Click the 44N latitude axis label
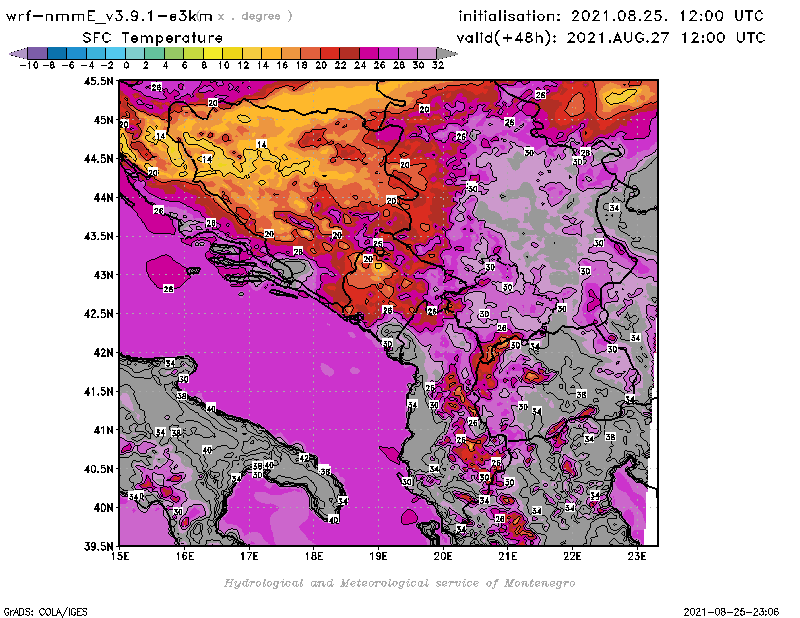Screen dimensions: 800x618 (104, 197)
